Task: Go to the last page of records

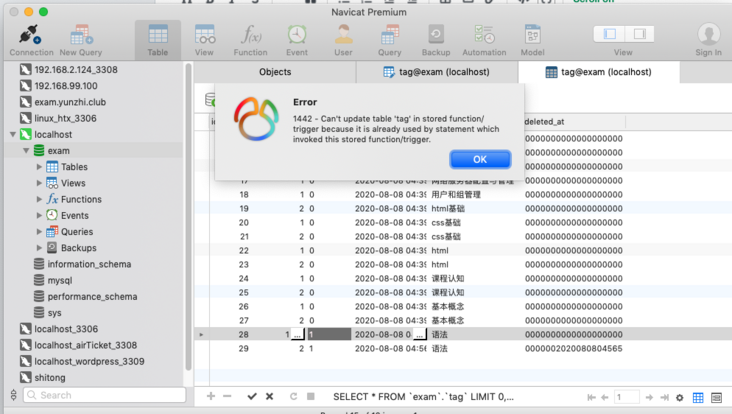Action: 664,398
